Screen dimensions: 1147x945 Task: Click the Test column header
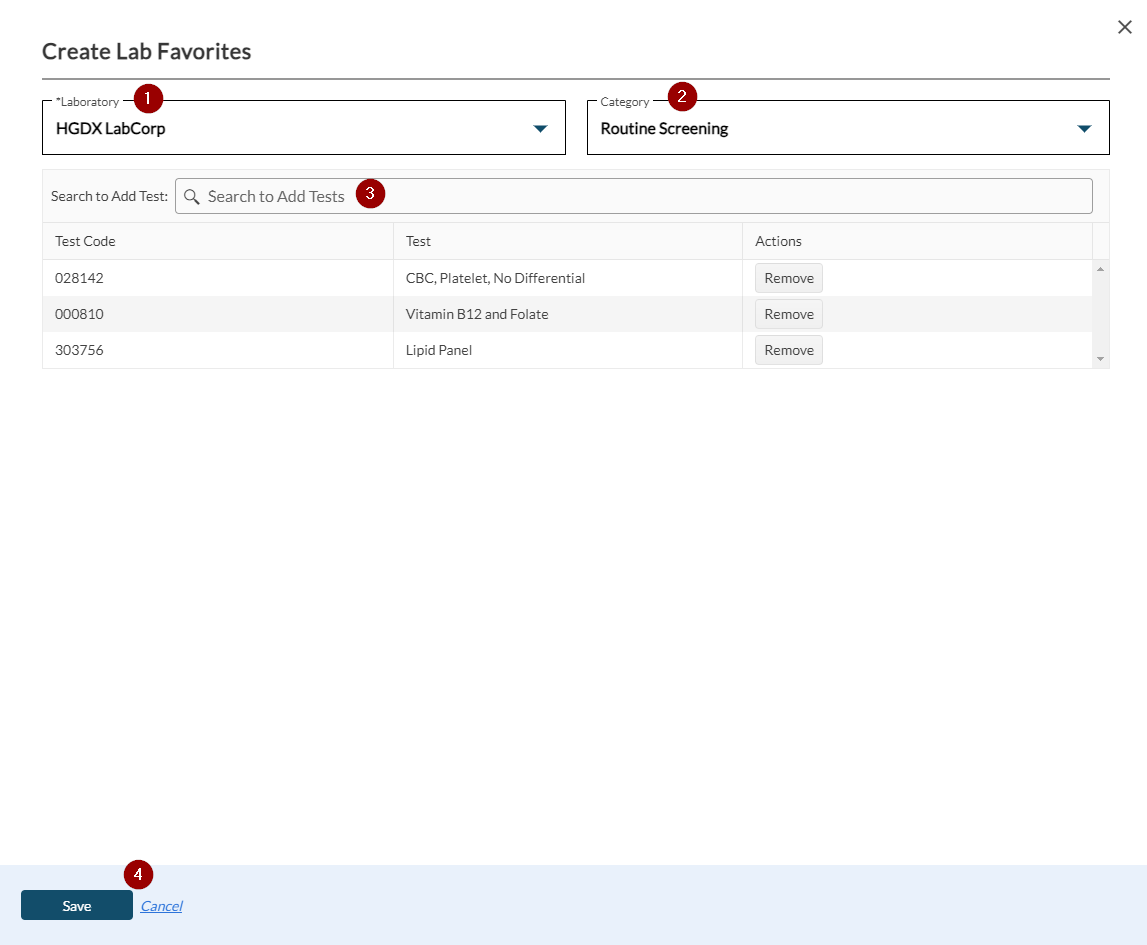pos(568,241)
